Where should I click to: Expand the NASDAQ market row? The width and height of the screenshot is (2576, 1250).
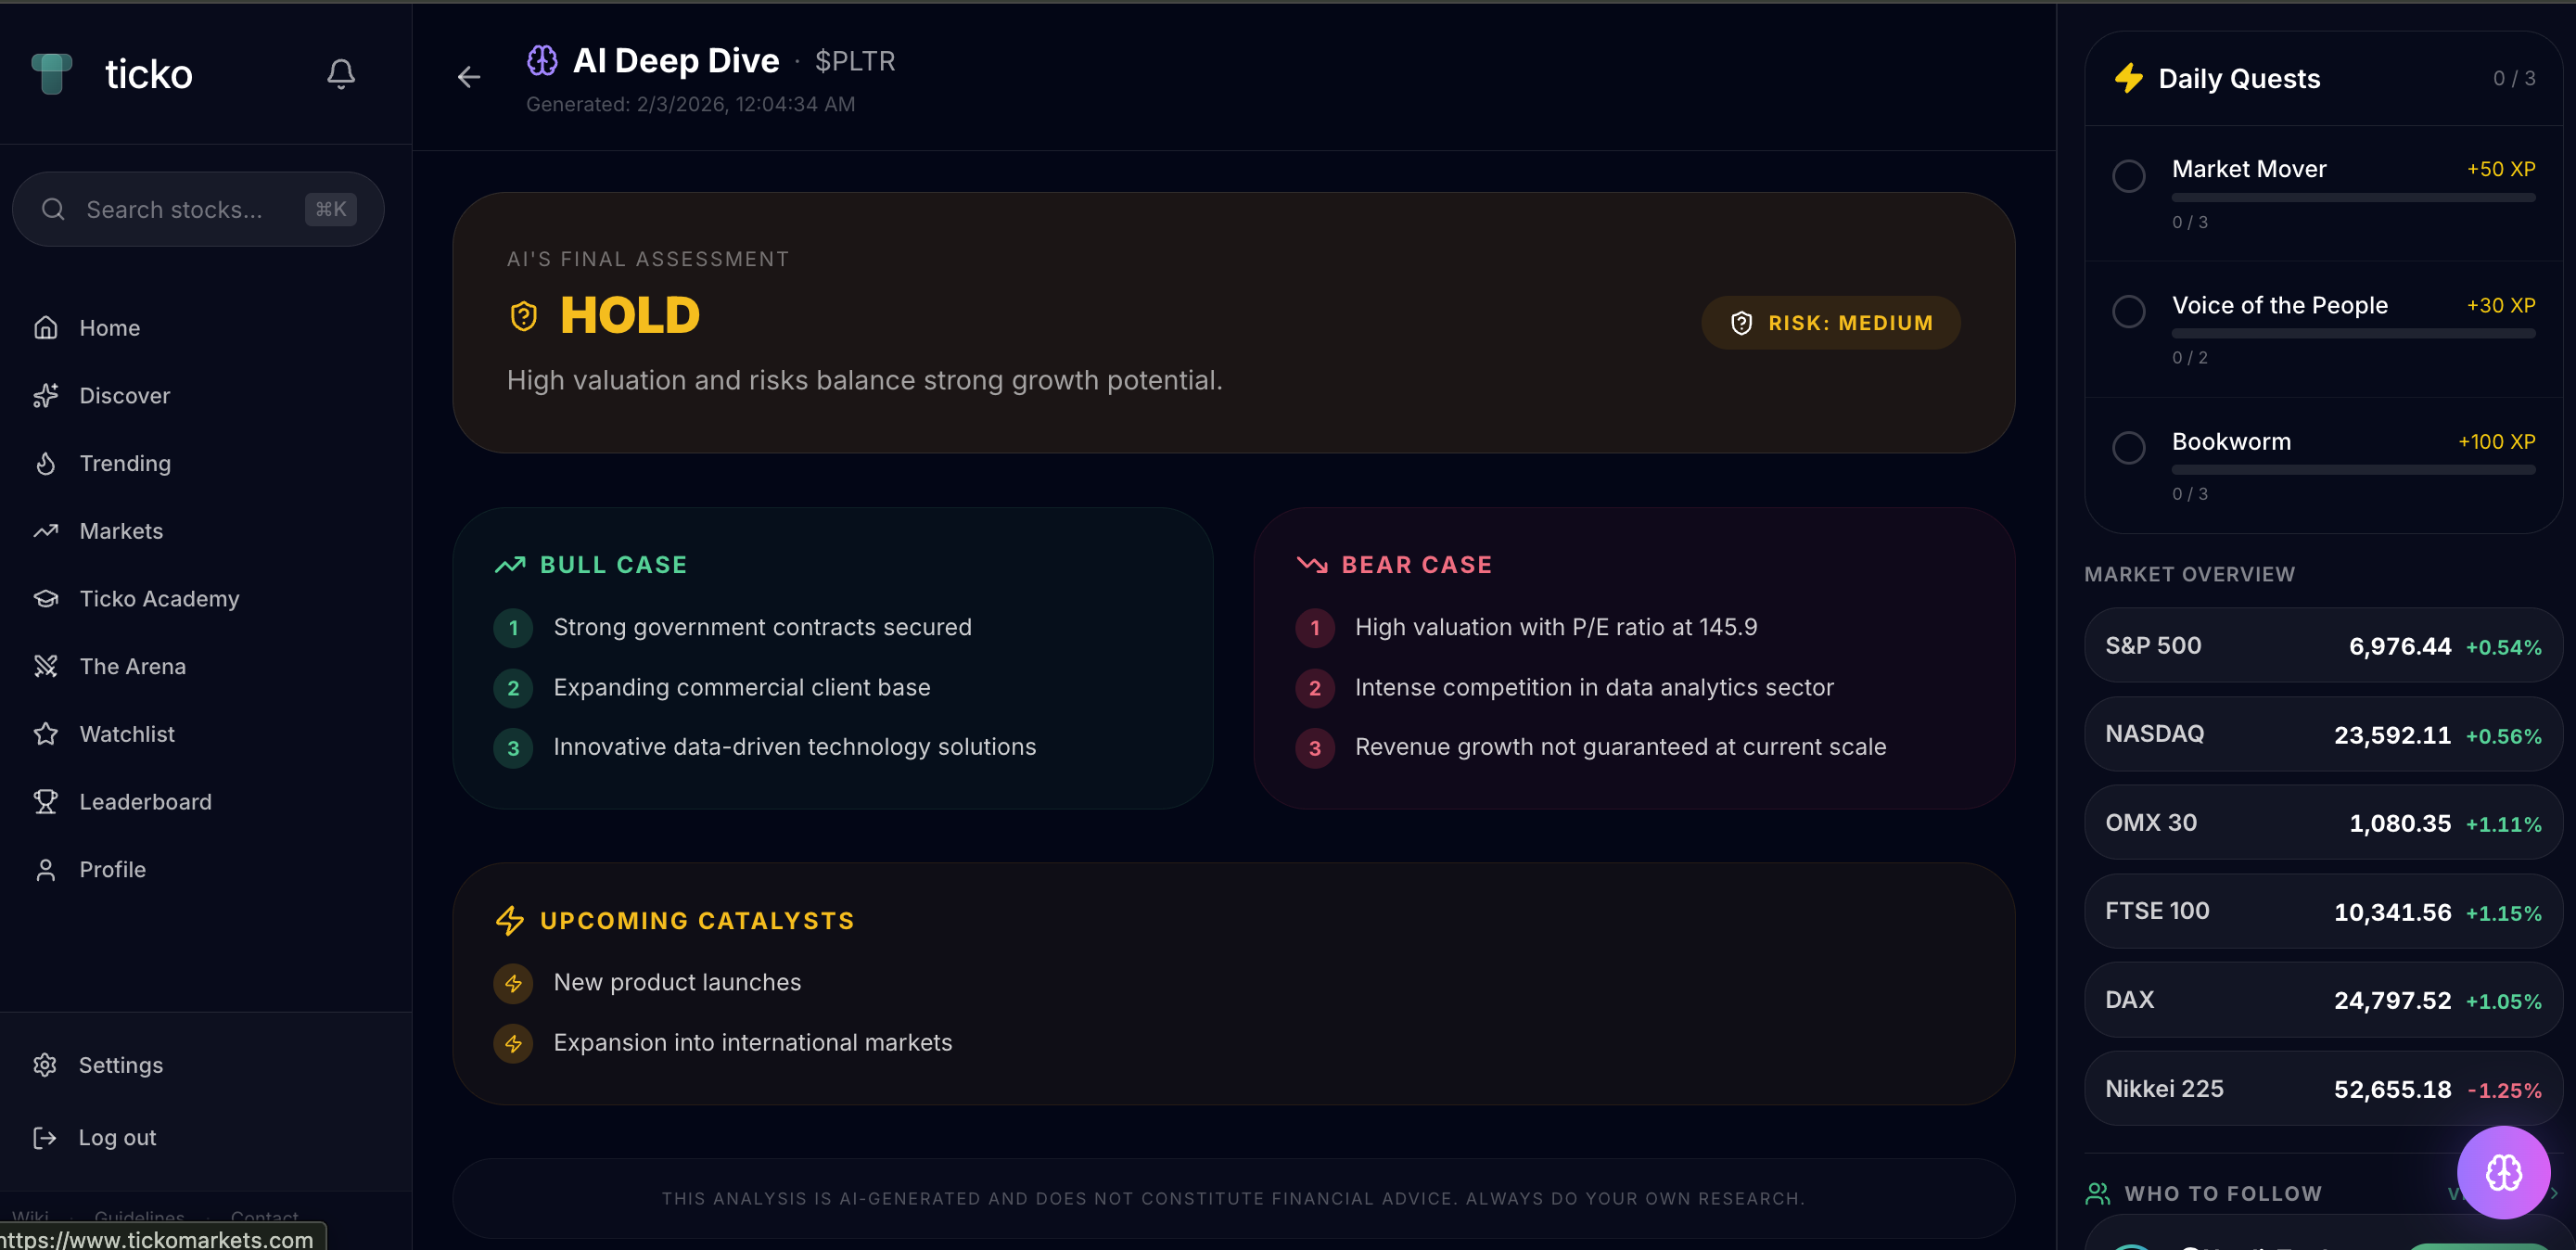pyautogui.click(x=2322, y=734)
